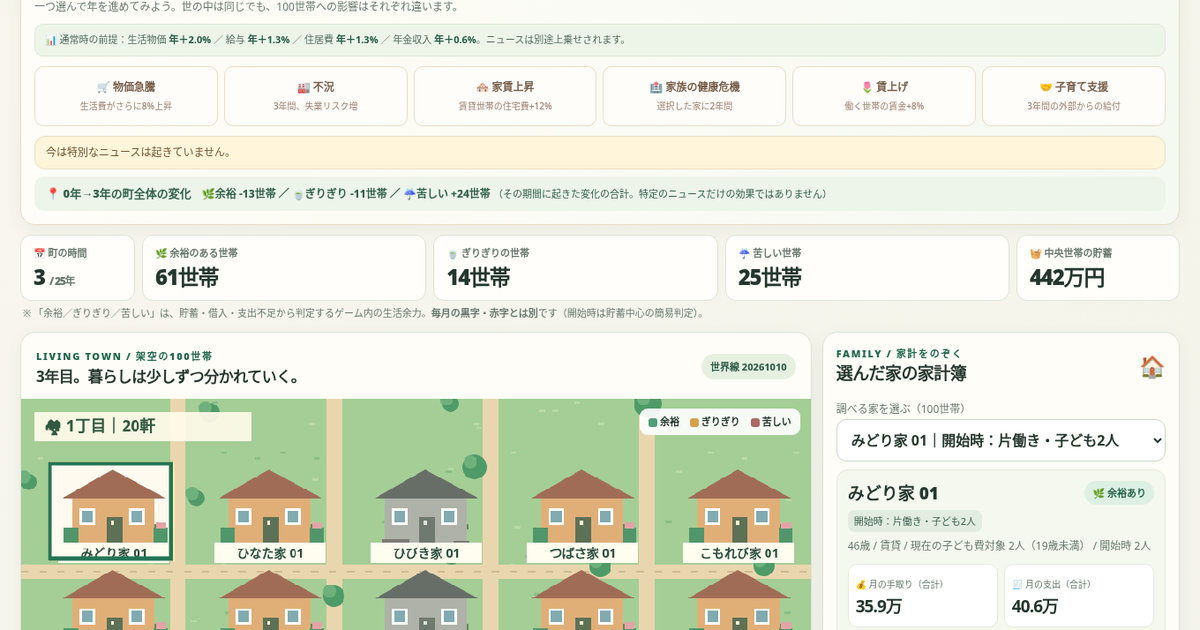
Task: Click the umbrella icon beside 苦しい世帯
Action: 744,254
